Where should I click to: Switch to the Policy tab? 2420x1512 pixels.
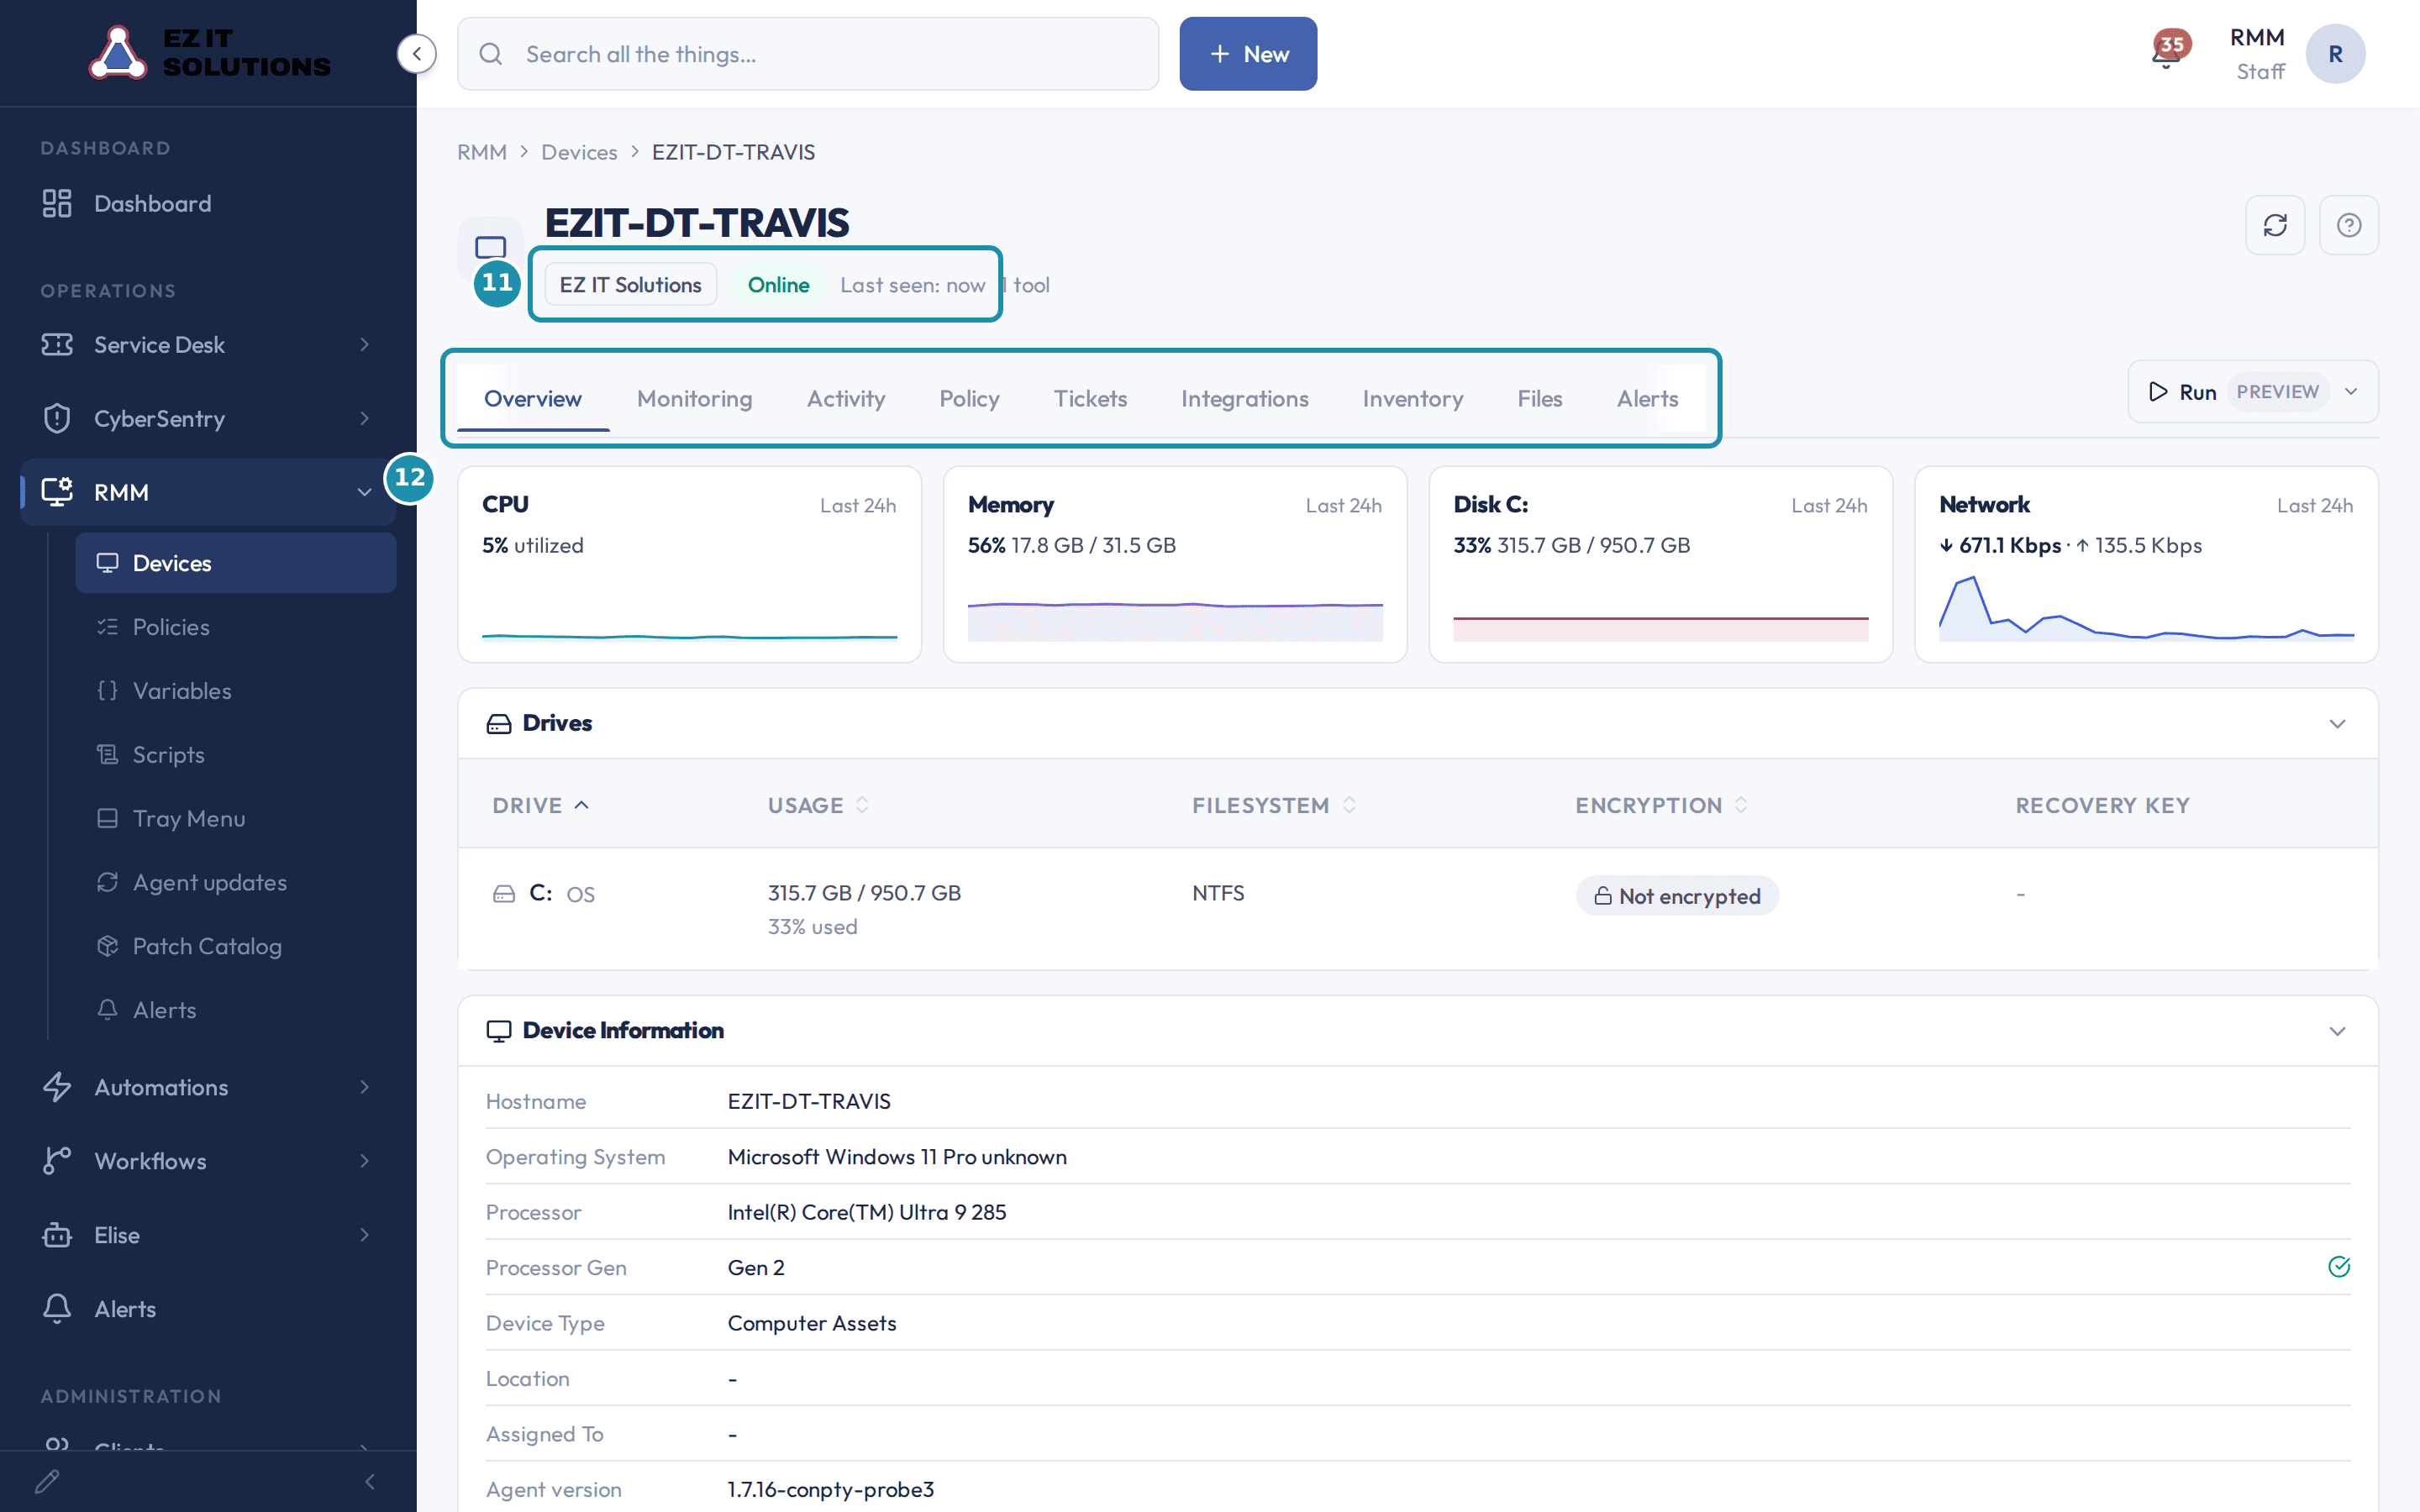969,399
